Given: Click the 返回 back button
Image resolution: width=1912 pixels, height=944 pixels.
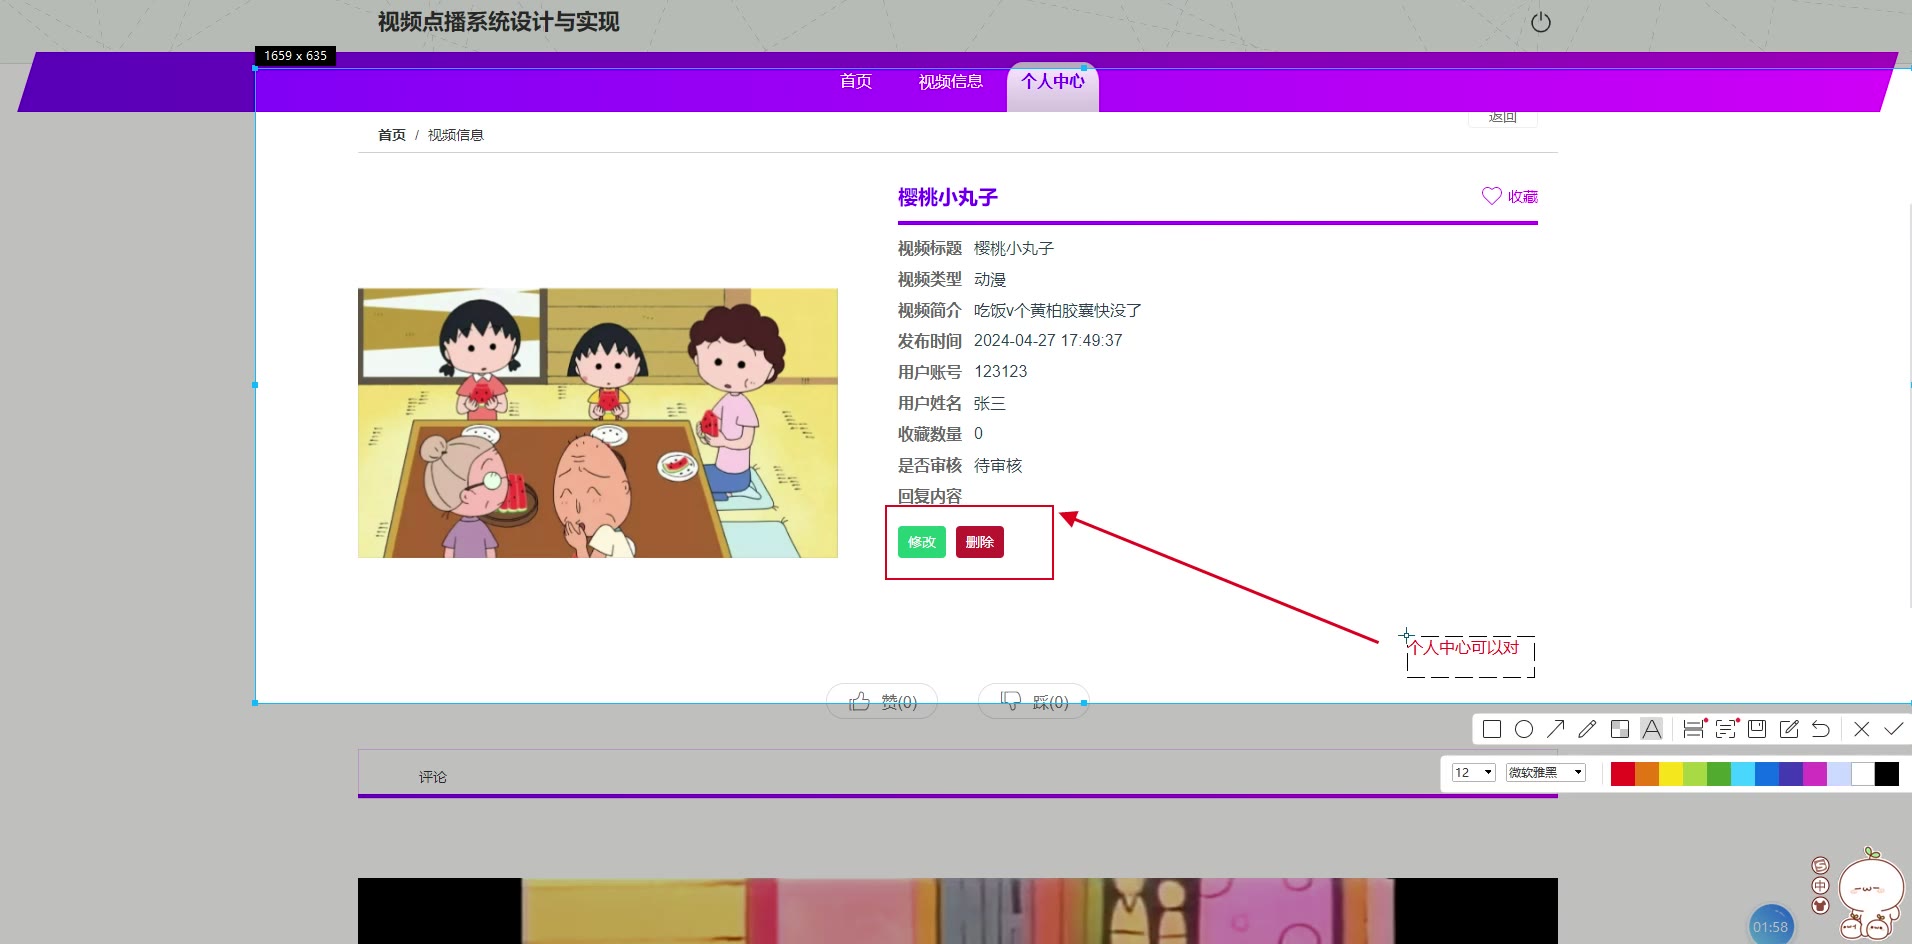Looking at the screenshot, I should click(1503, 118).
